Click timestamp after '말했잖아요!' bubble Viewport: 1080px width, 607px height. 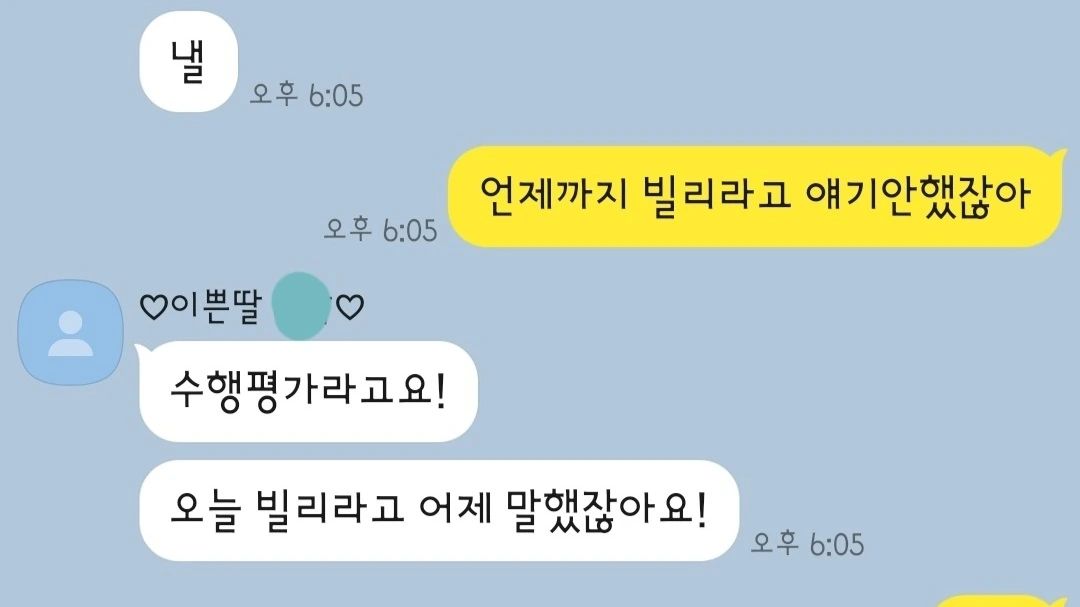tap(807, 544)
